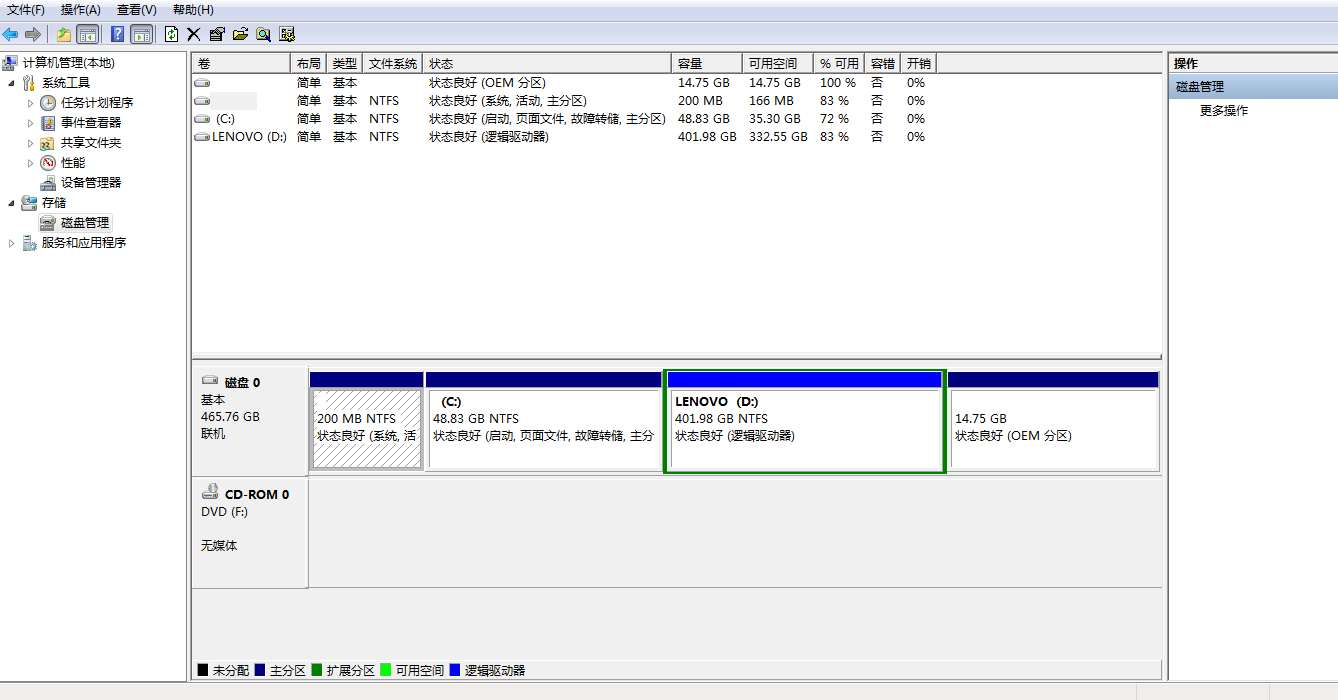Open the Properties toolbar icon
This screenshot has width=1338, height=700.
(217, 34)
